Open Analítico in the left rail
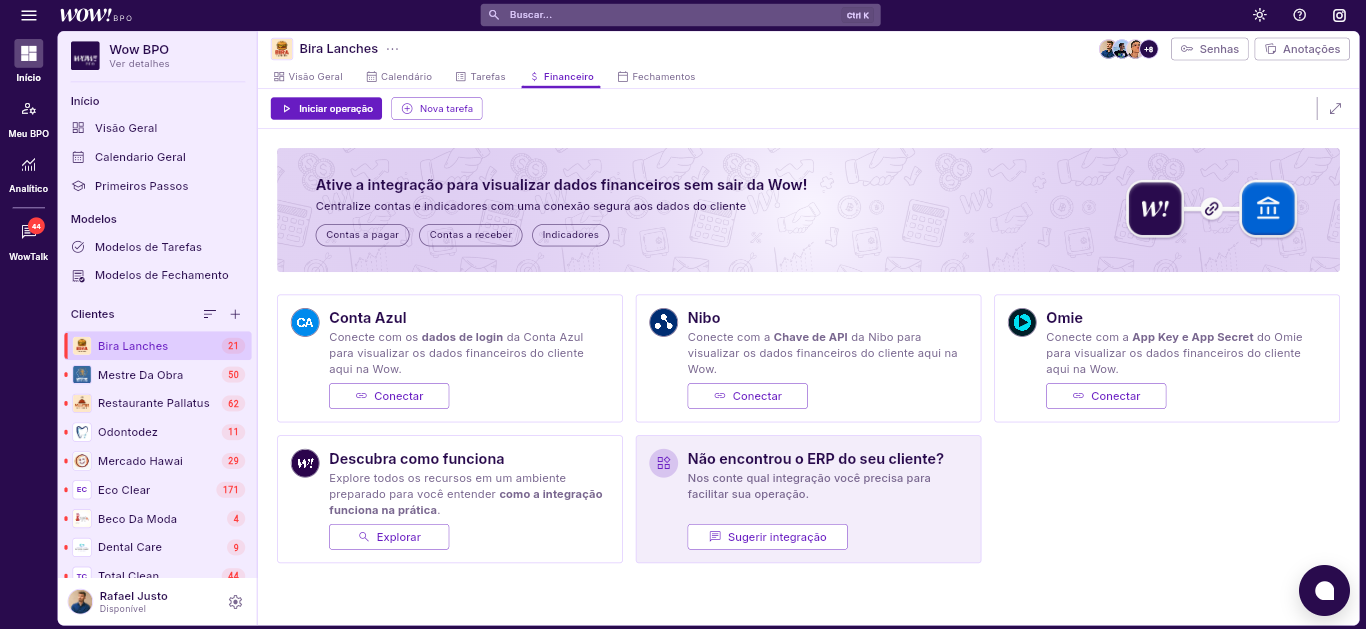Image resolution: width=1366 pixels, height=629 pixels. coord(29,173)
